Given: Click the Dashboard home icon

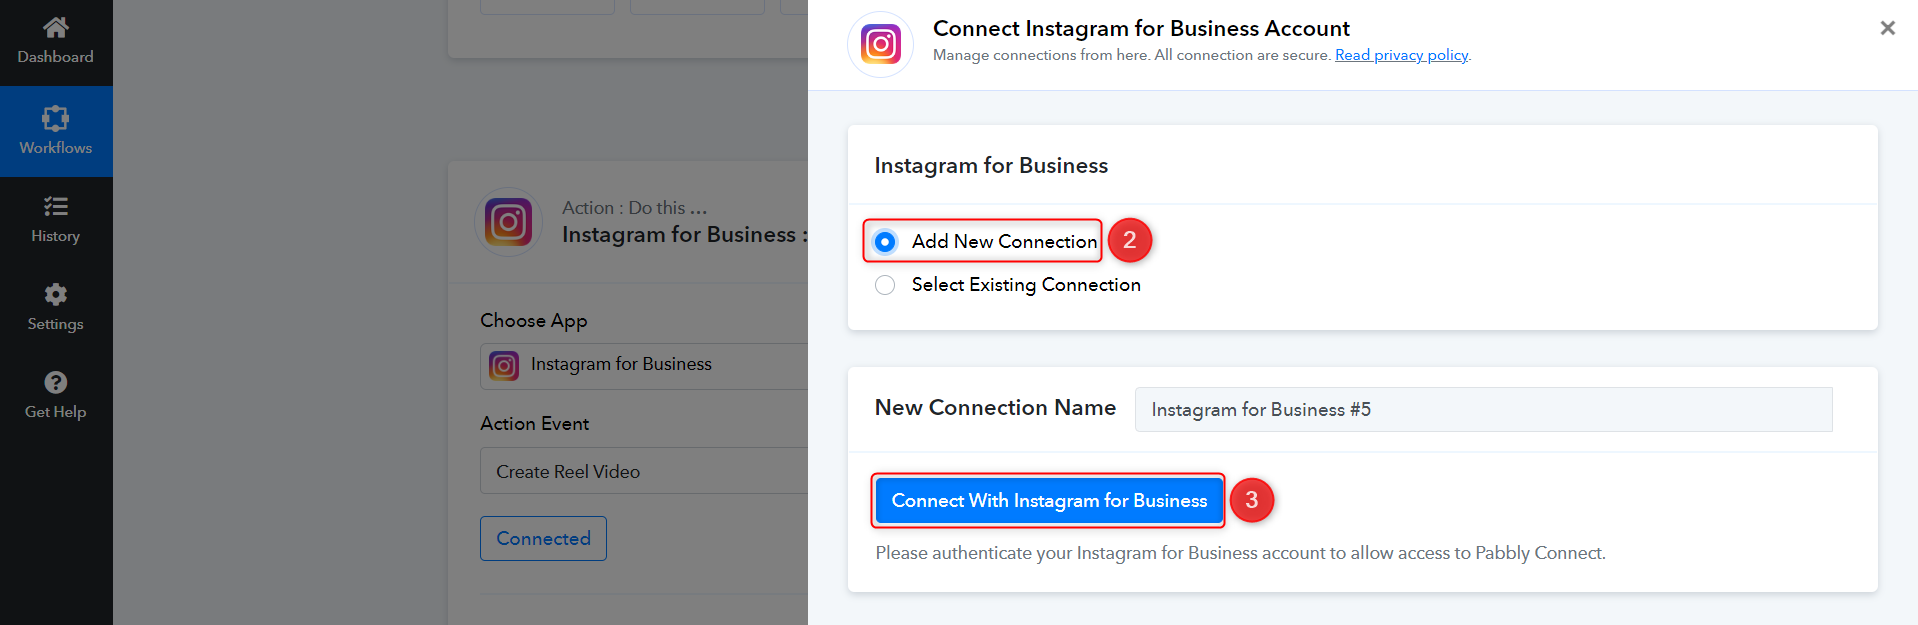Looking at the screenshot, I should click(x=56, y=27).
